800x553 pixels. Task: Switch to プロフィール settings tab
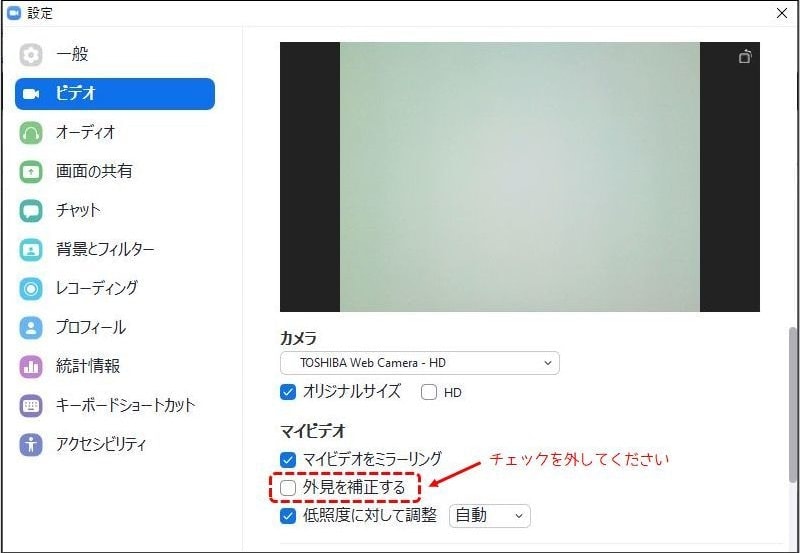90,327
